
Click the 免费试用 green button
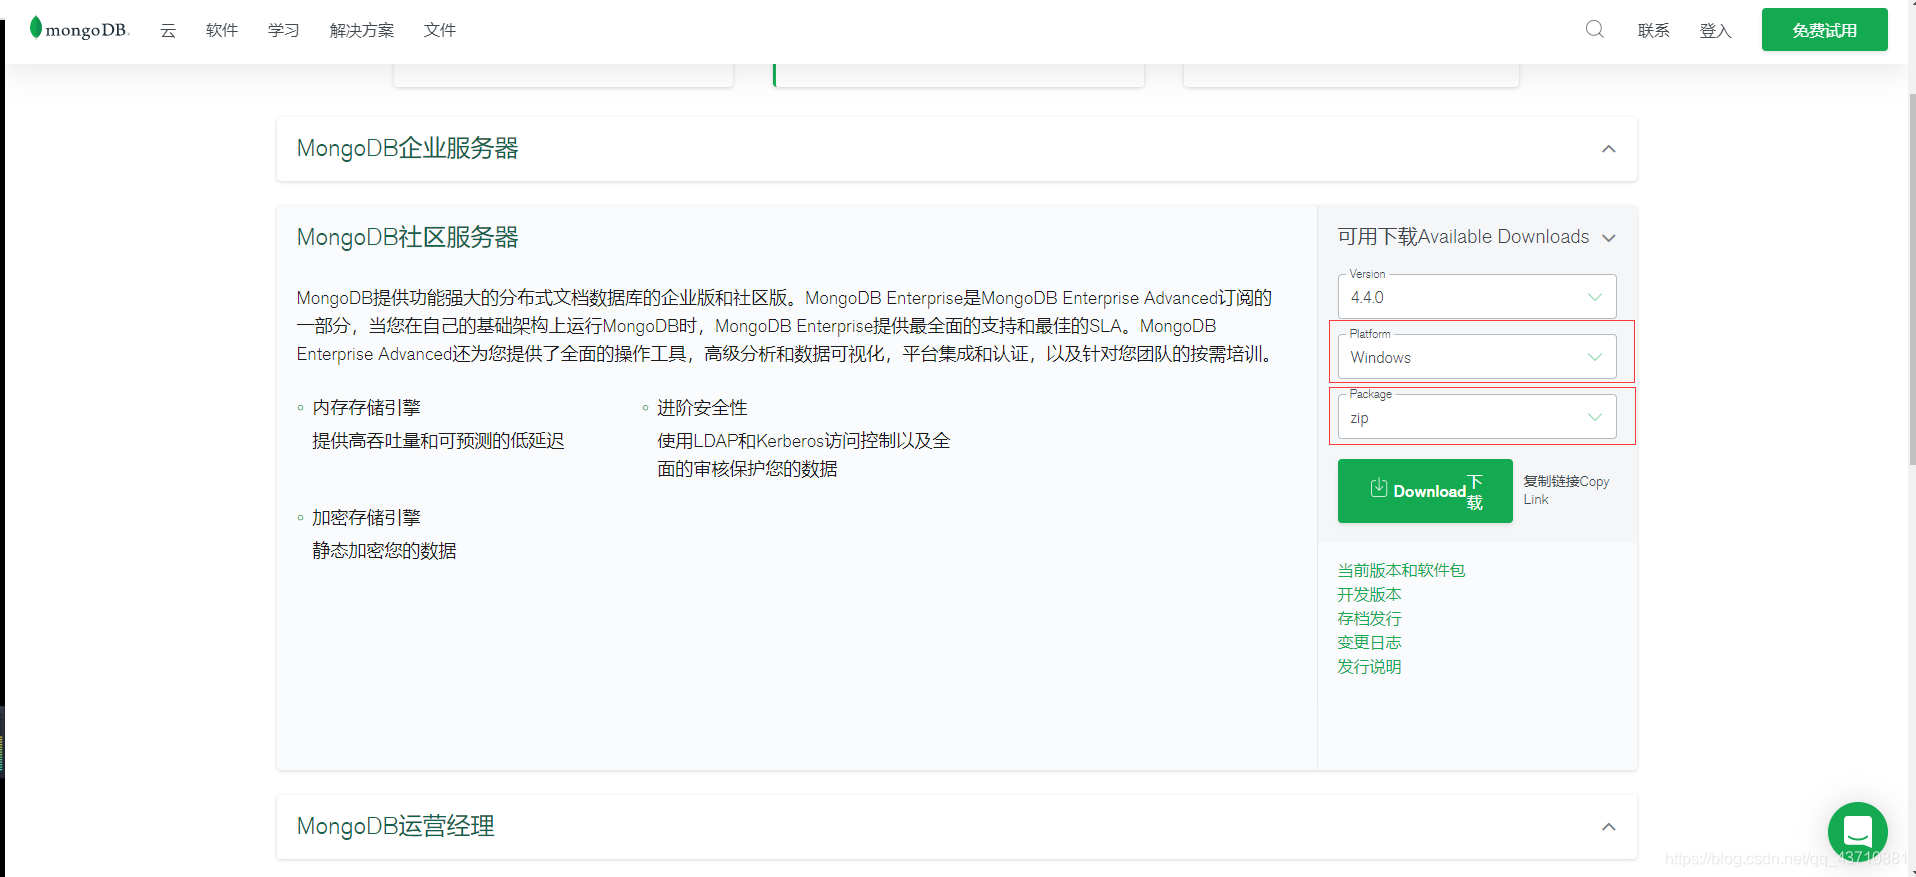[x=1824, y=29]
